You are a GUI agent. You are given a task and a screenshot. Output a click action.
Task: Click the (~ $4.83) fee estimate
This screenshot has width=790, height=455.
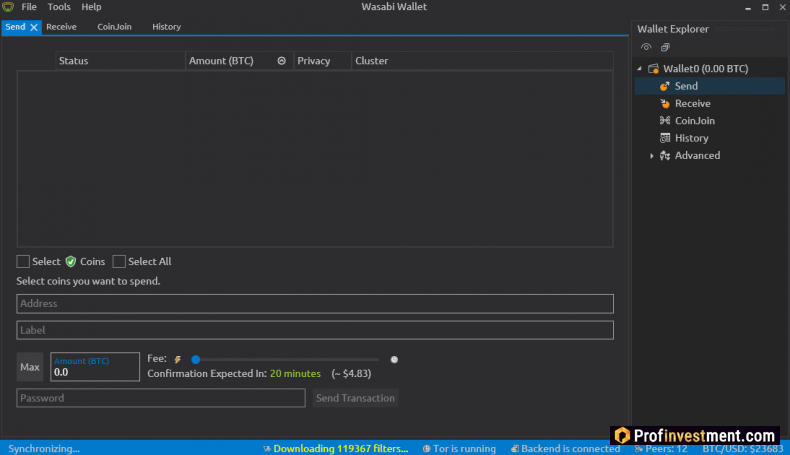(351, 373)
